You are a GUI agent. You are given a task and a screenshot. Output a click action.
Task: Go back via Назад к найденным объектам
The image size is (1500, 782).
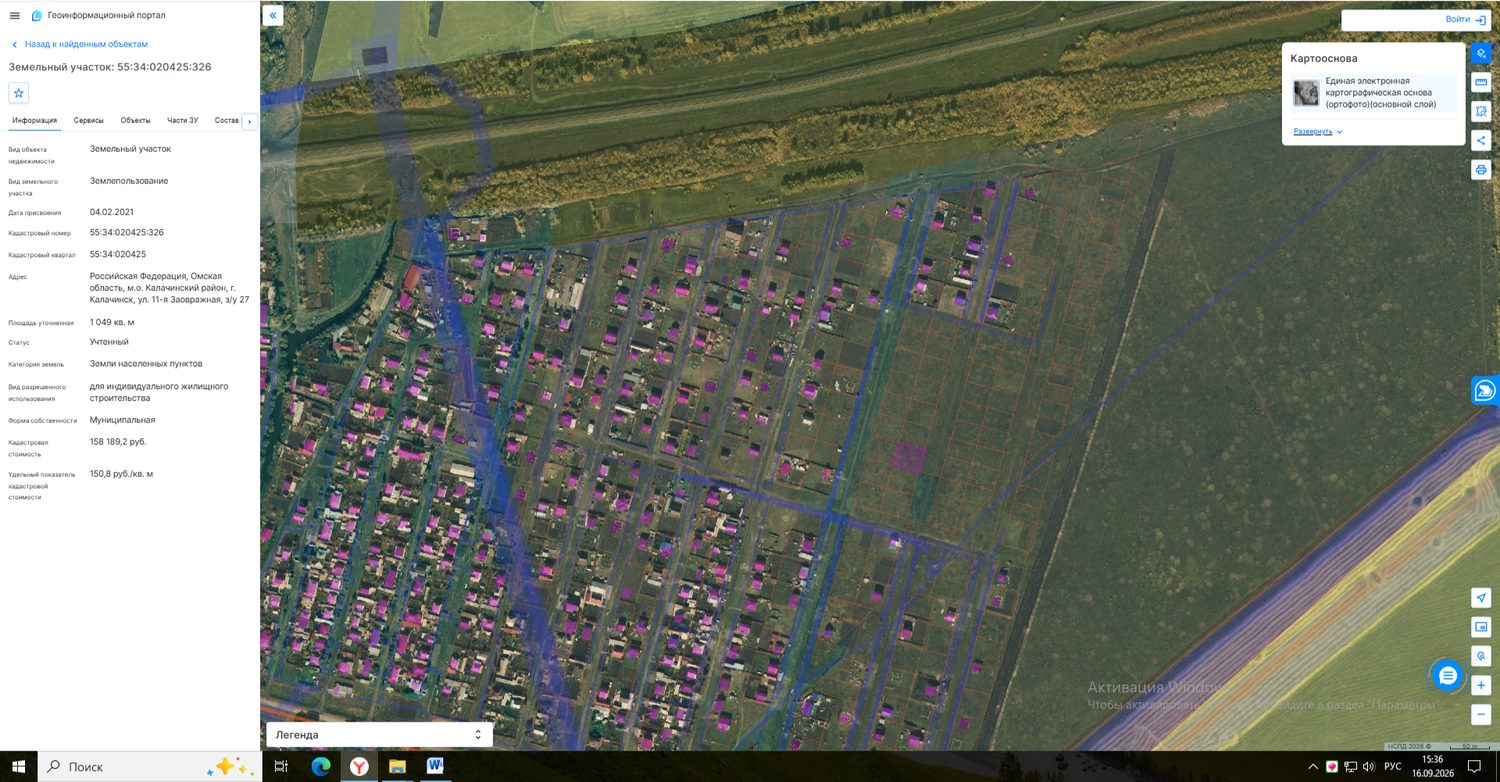(x=79, y=44)
